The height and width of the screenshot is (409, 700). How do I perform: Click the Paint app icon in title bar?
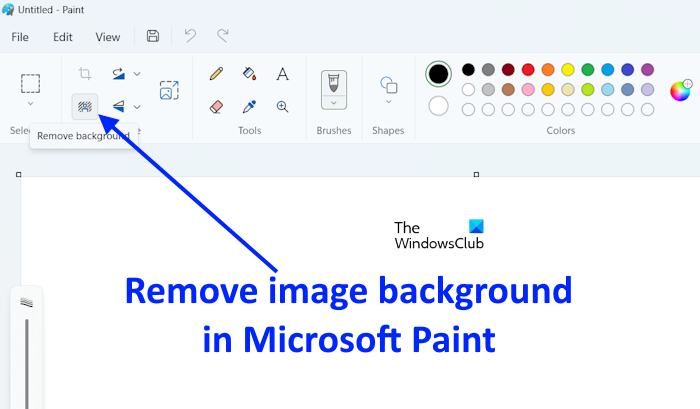coord(8,9)
